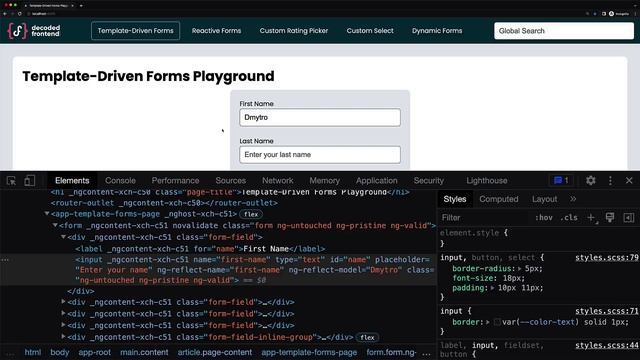640x360 pixels.
Task: Show more Styles pane tabs chevron
Action: (x=573, y=199)
